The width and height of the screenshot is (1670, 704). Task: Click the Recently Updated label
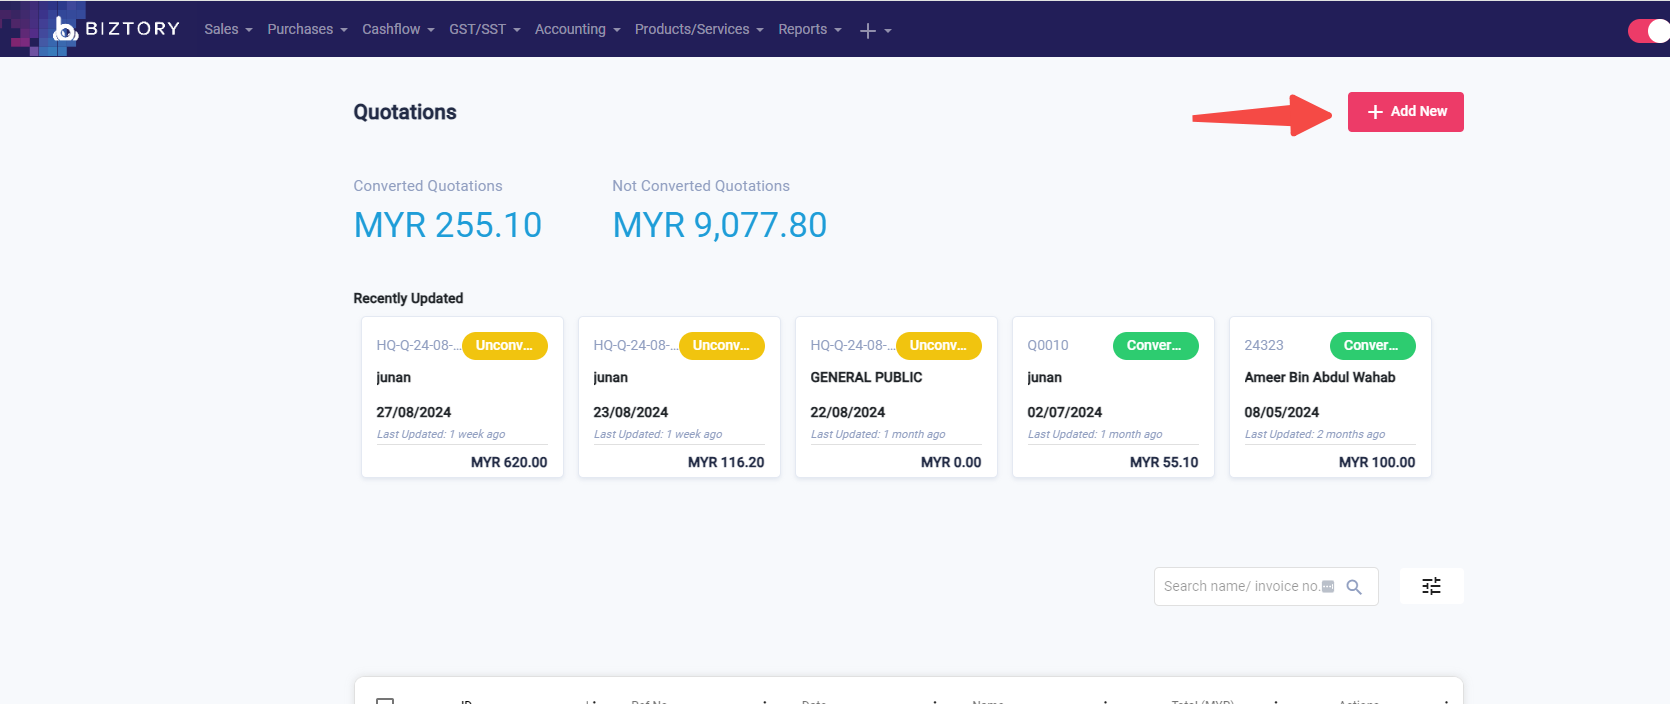tap(408, 298)
